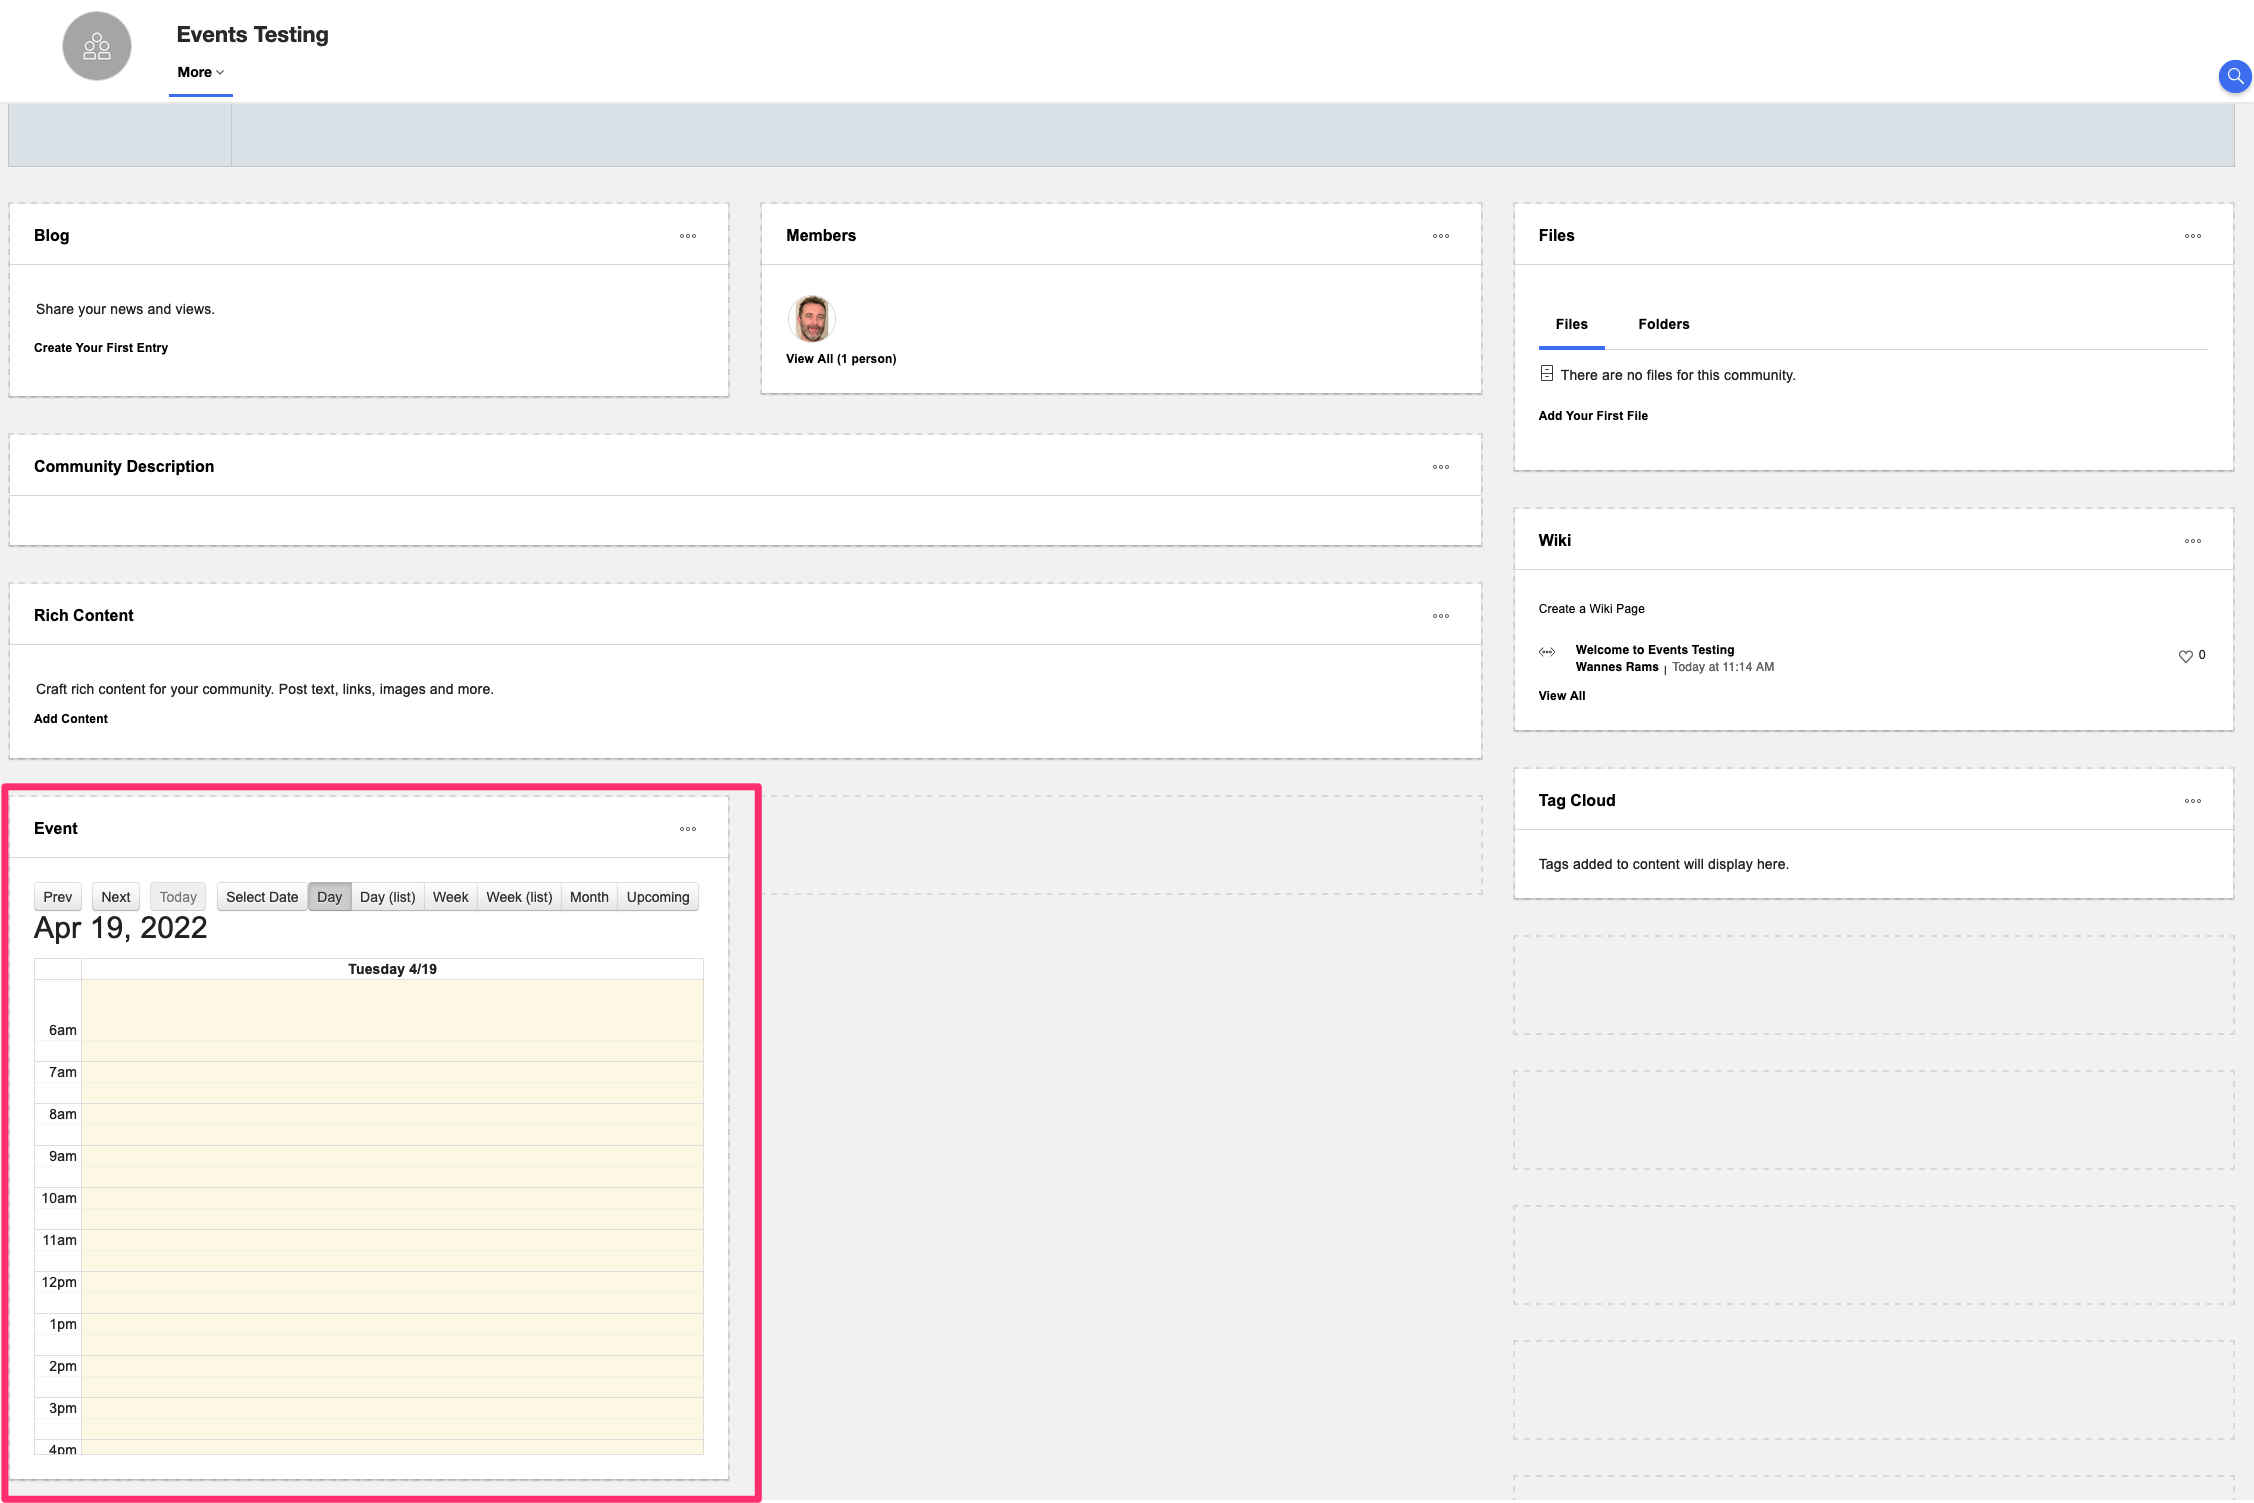Open the Select Date picker
This screenshot has height=1503, width=2254.
(x=262, y=897)
